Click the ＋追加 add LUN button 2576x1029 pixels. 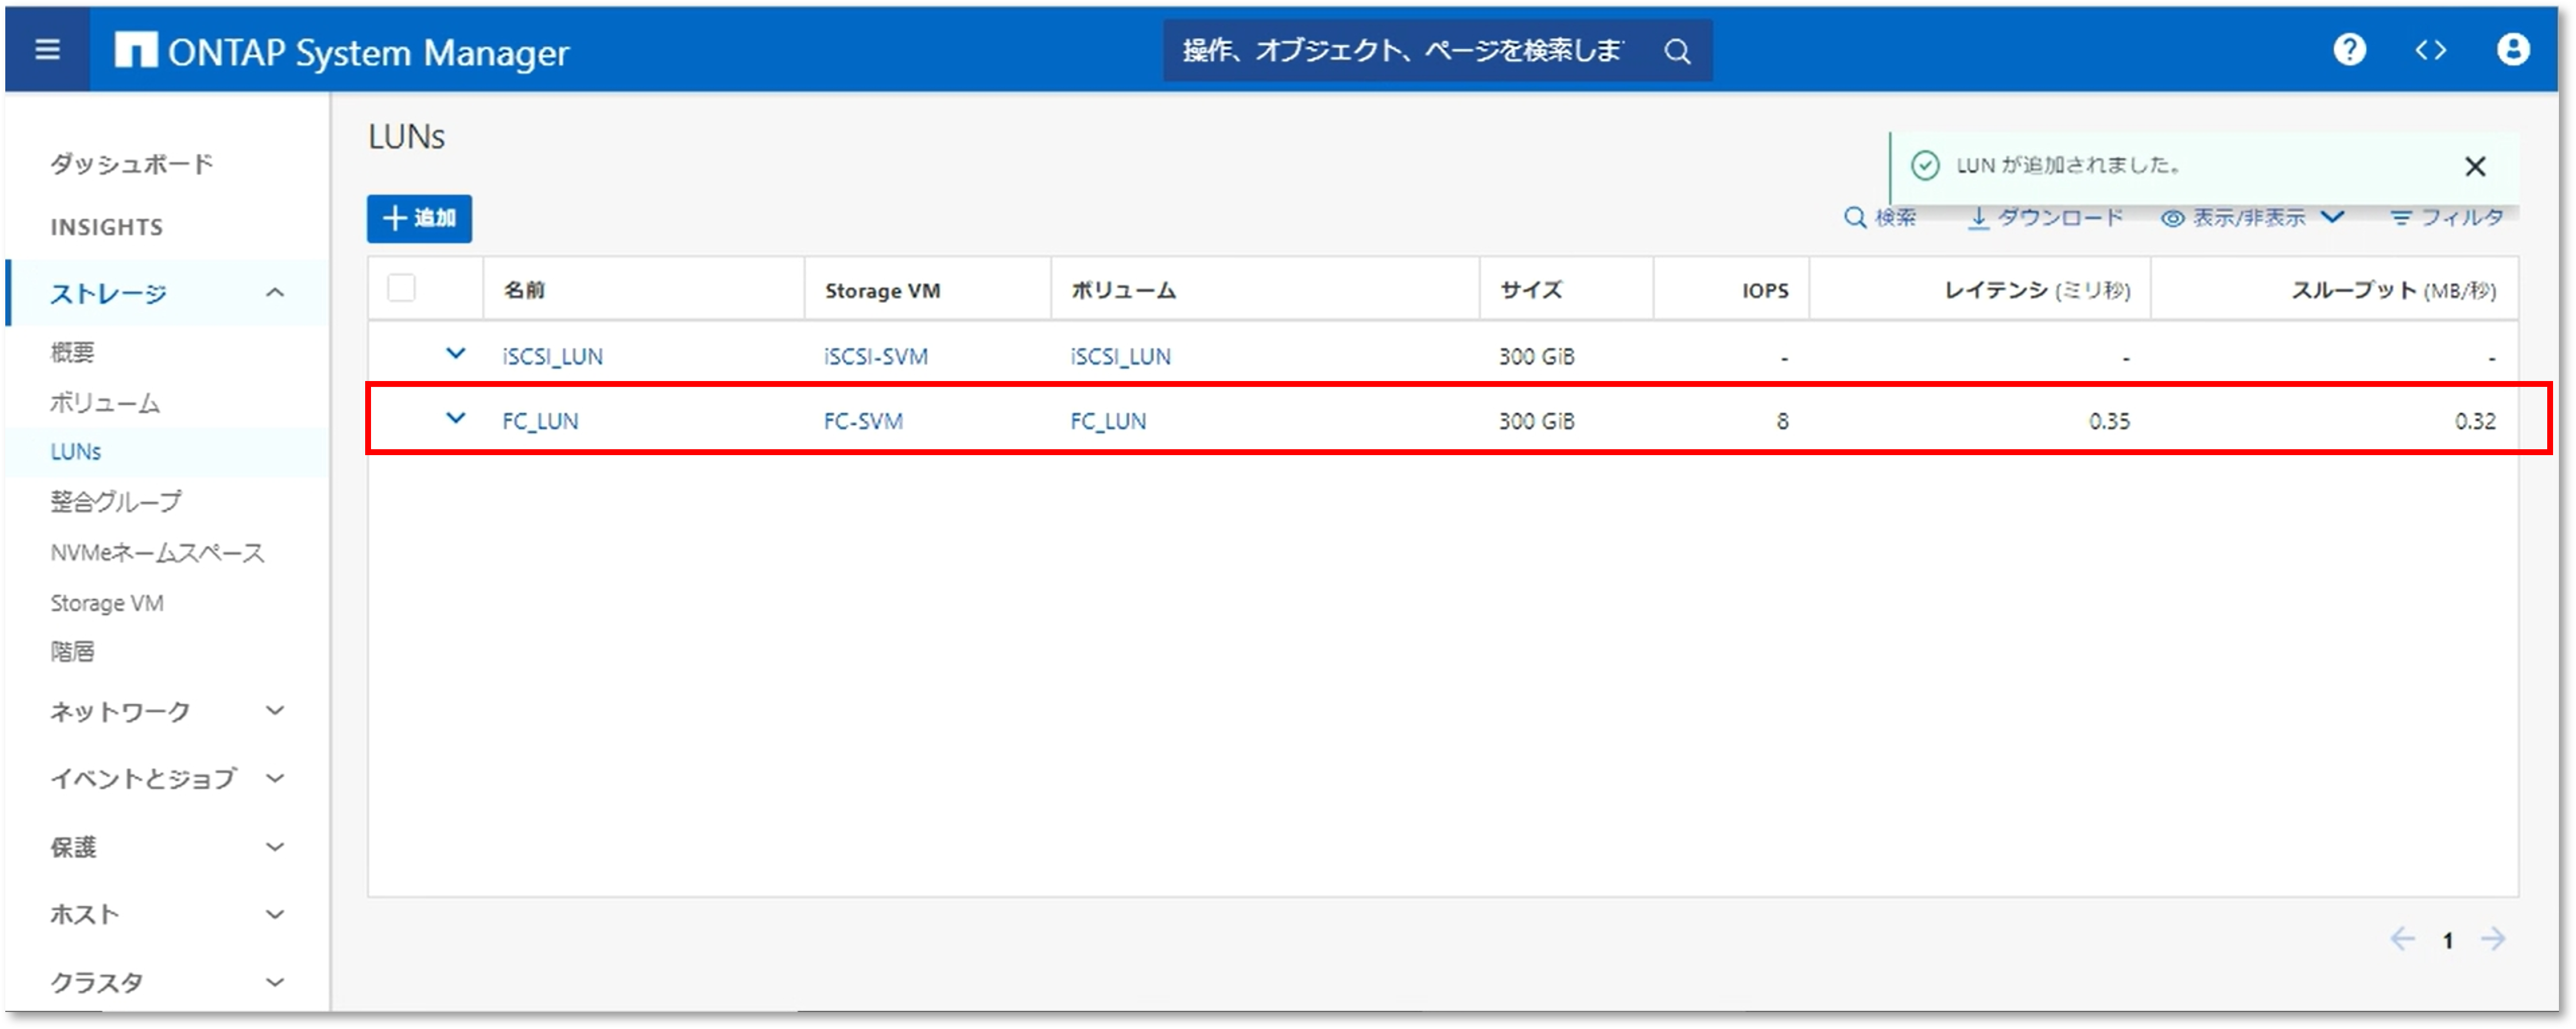419,218
